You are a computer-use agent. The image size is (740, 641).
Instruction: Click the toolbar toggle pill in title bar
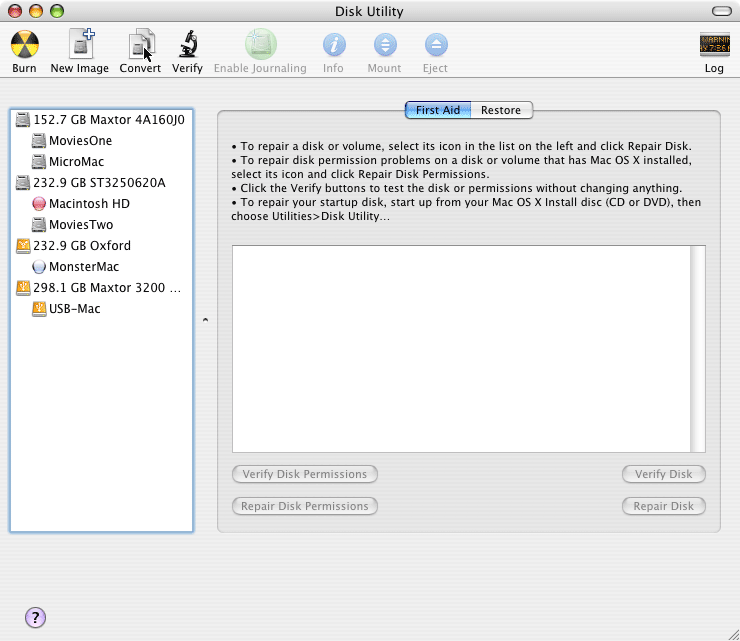722,11
